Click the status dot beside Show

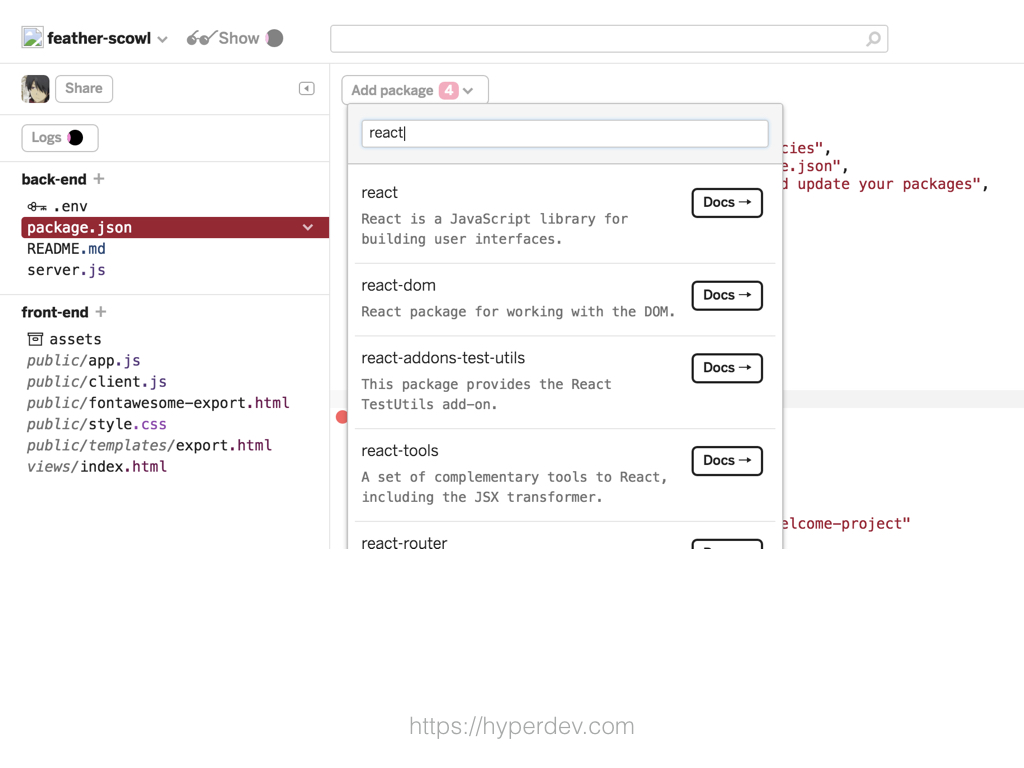pyautogui.click(x=275, y=38)
